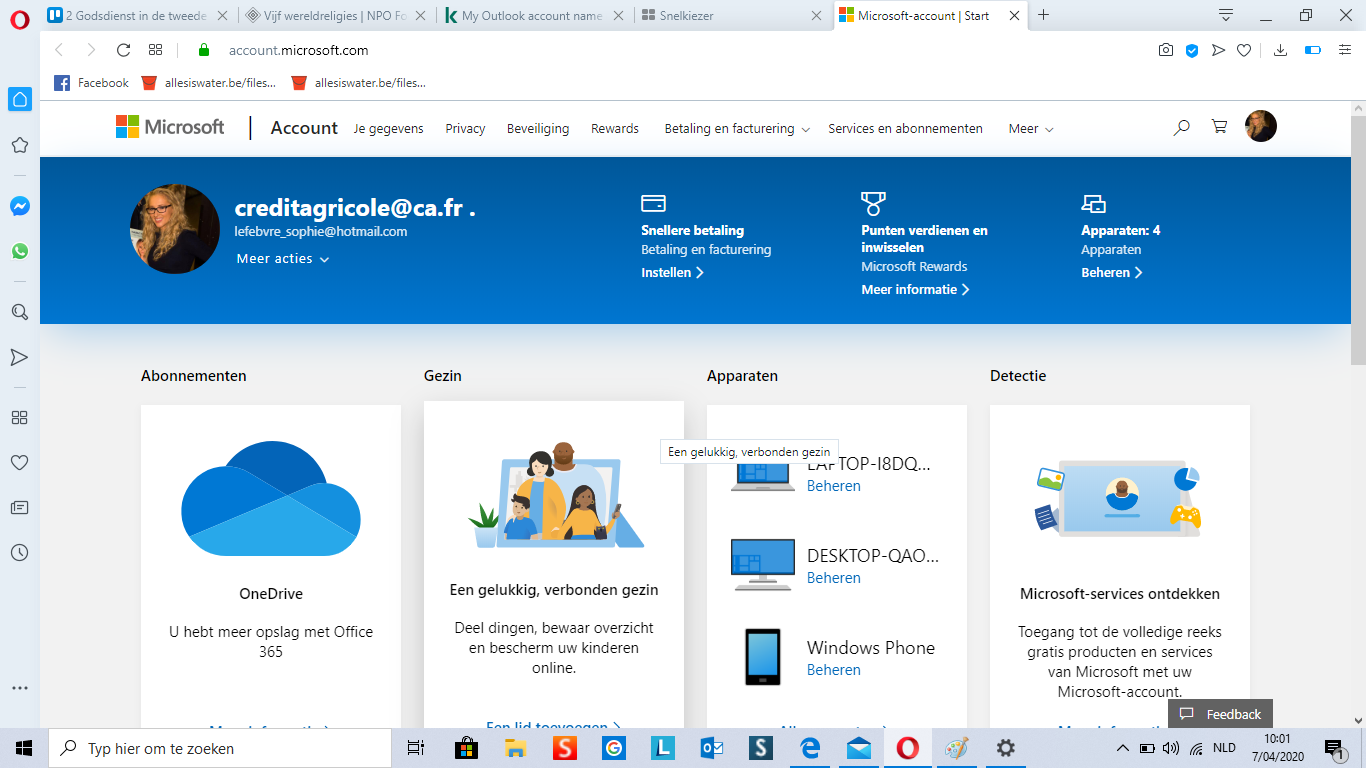This screenshot has width=1366, height=768.
Task: Switch to Vijf wereldreligies NPO tab
Action: 337,15
